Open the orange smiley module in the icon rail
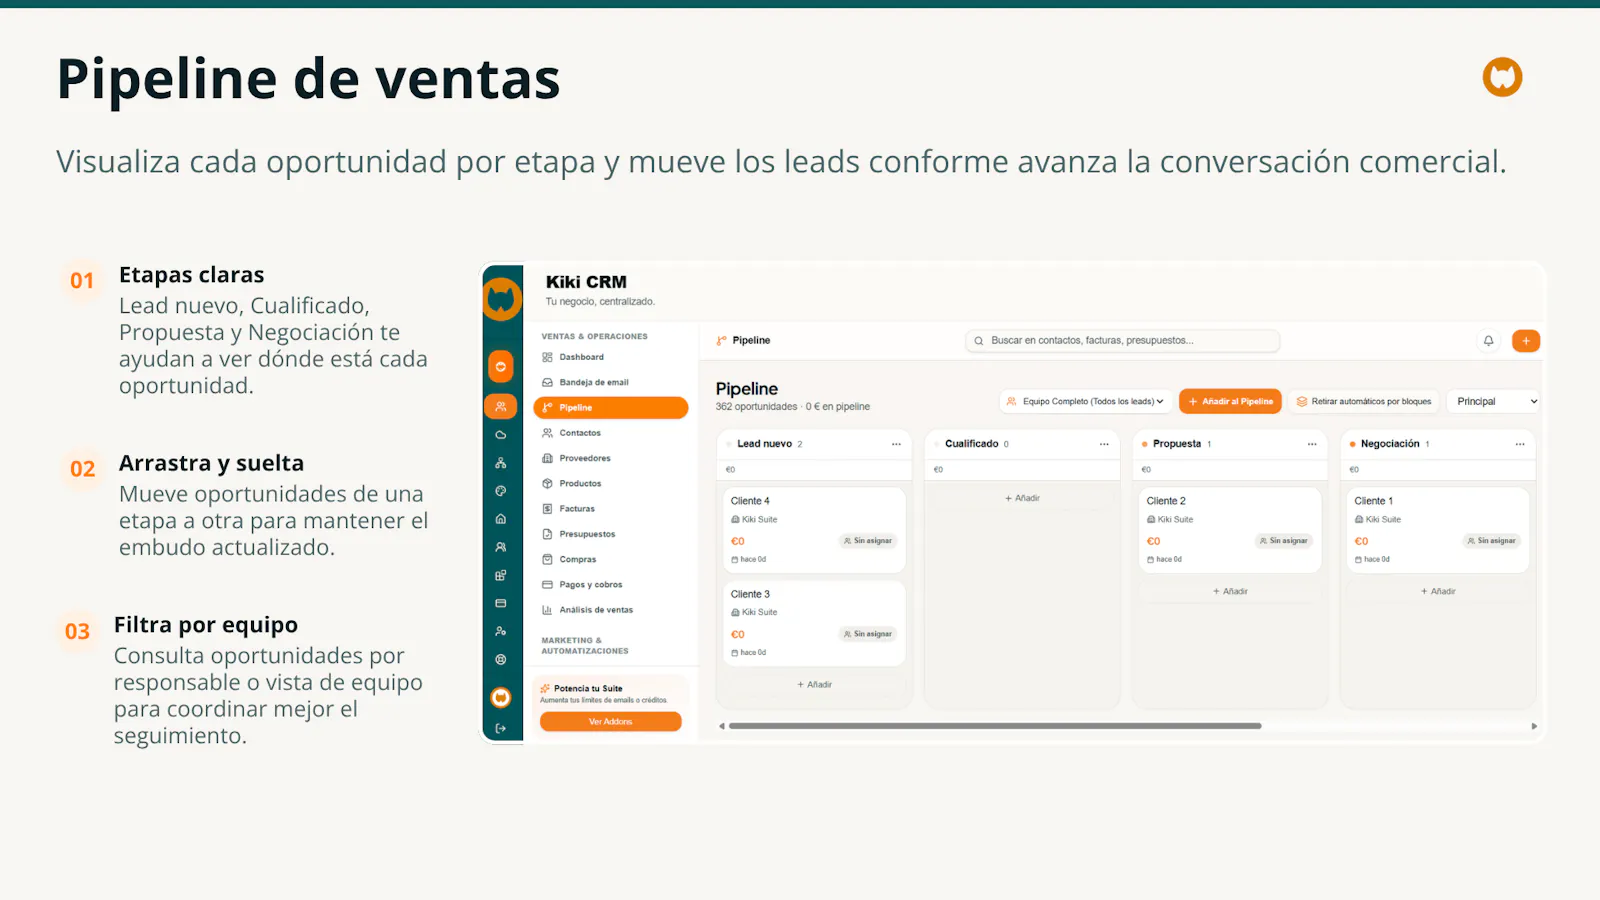 501,367
